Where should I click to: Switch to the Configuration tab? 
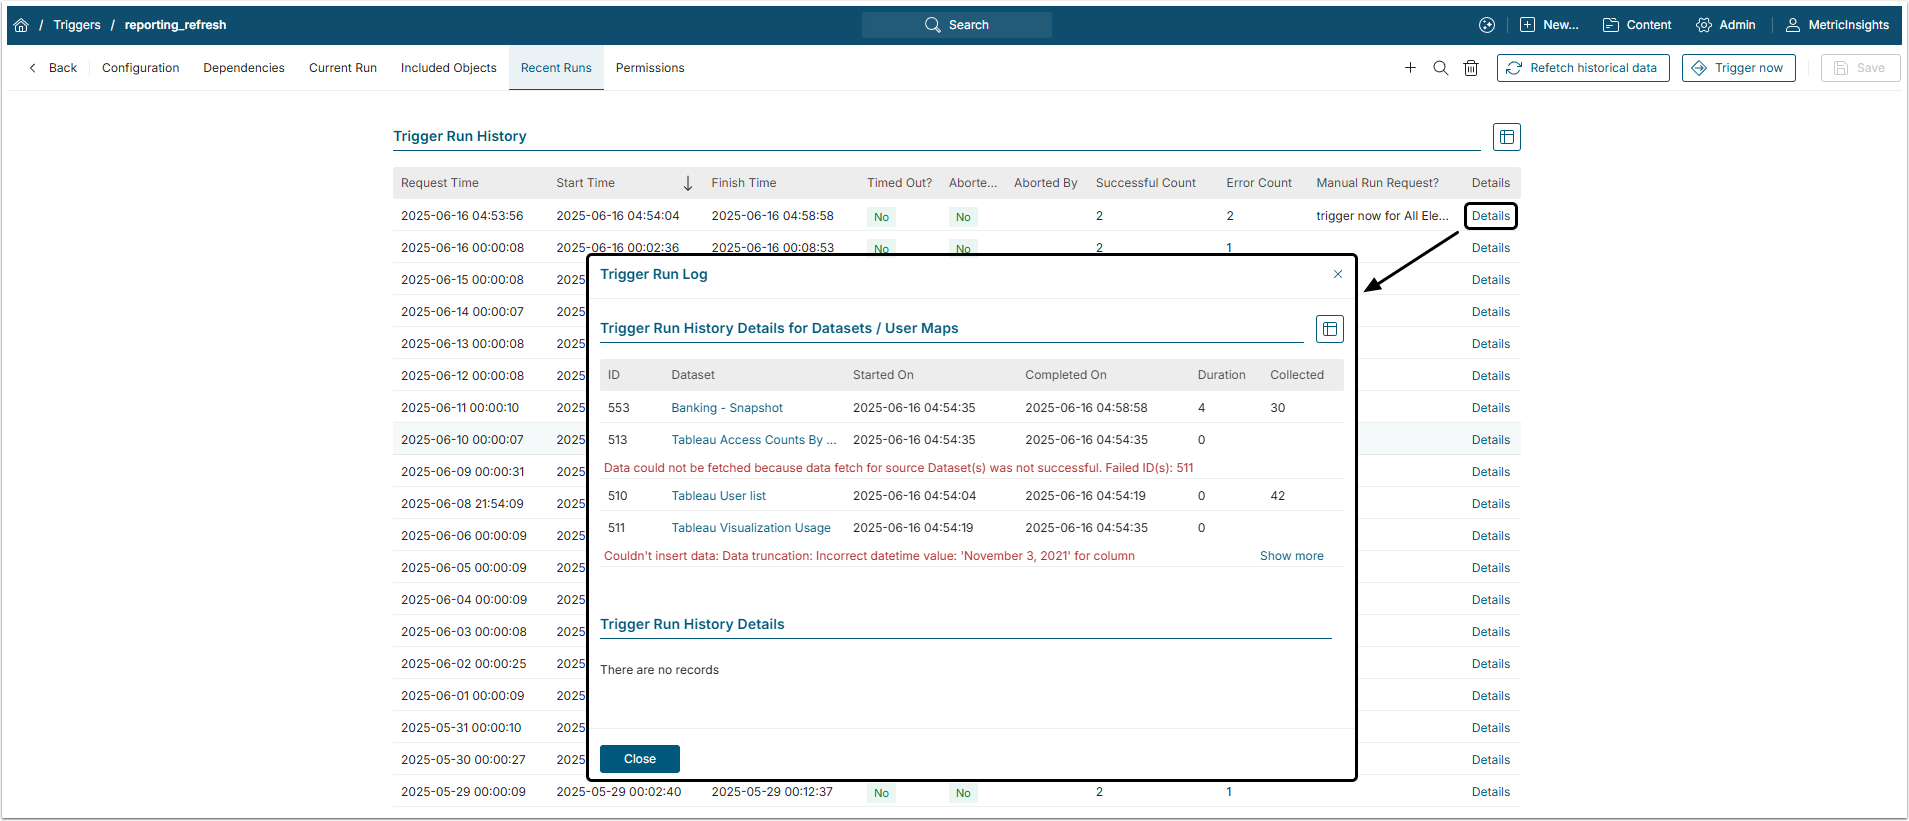point(140,68)
